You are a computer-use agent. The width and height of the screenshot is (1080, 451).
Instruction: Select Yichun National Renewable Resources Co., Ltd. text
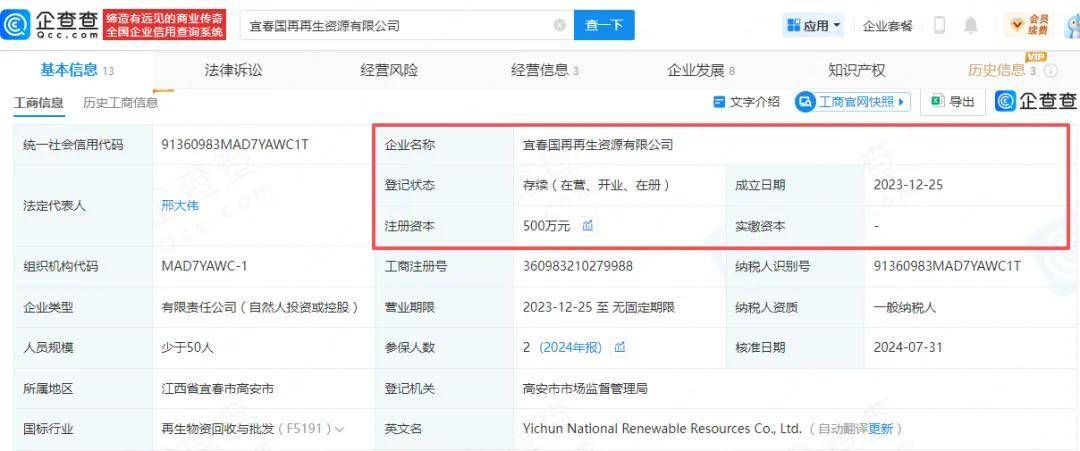coord(663,428)
